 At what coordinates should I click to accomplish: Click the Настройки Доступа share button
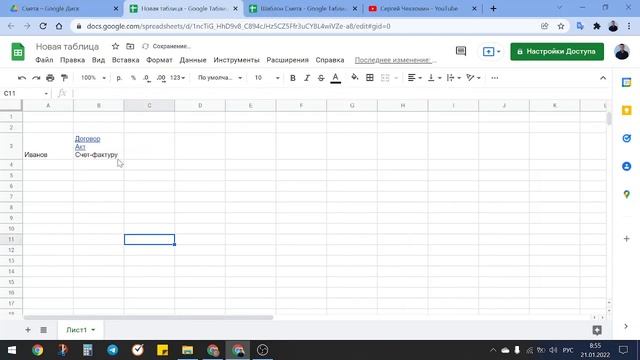[x=557, y=51]
